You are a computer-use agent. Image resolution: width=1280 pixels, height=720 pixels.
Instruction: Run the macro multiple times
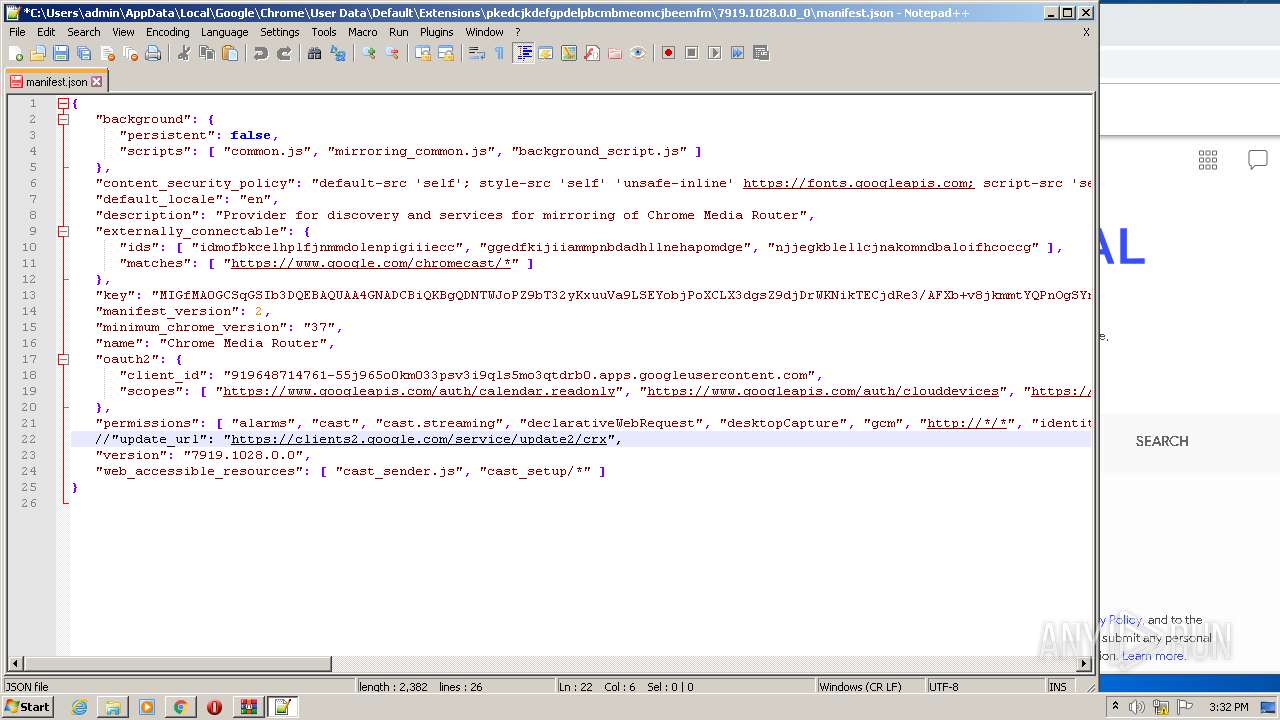click(x=738, y=53)
